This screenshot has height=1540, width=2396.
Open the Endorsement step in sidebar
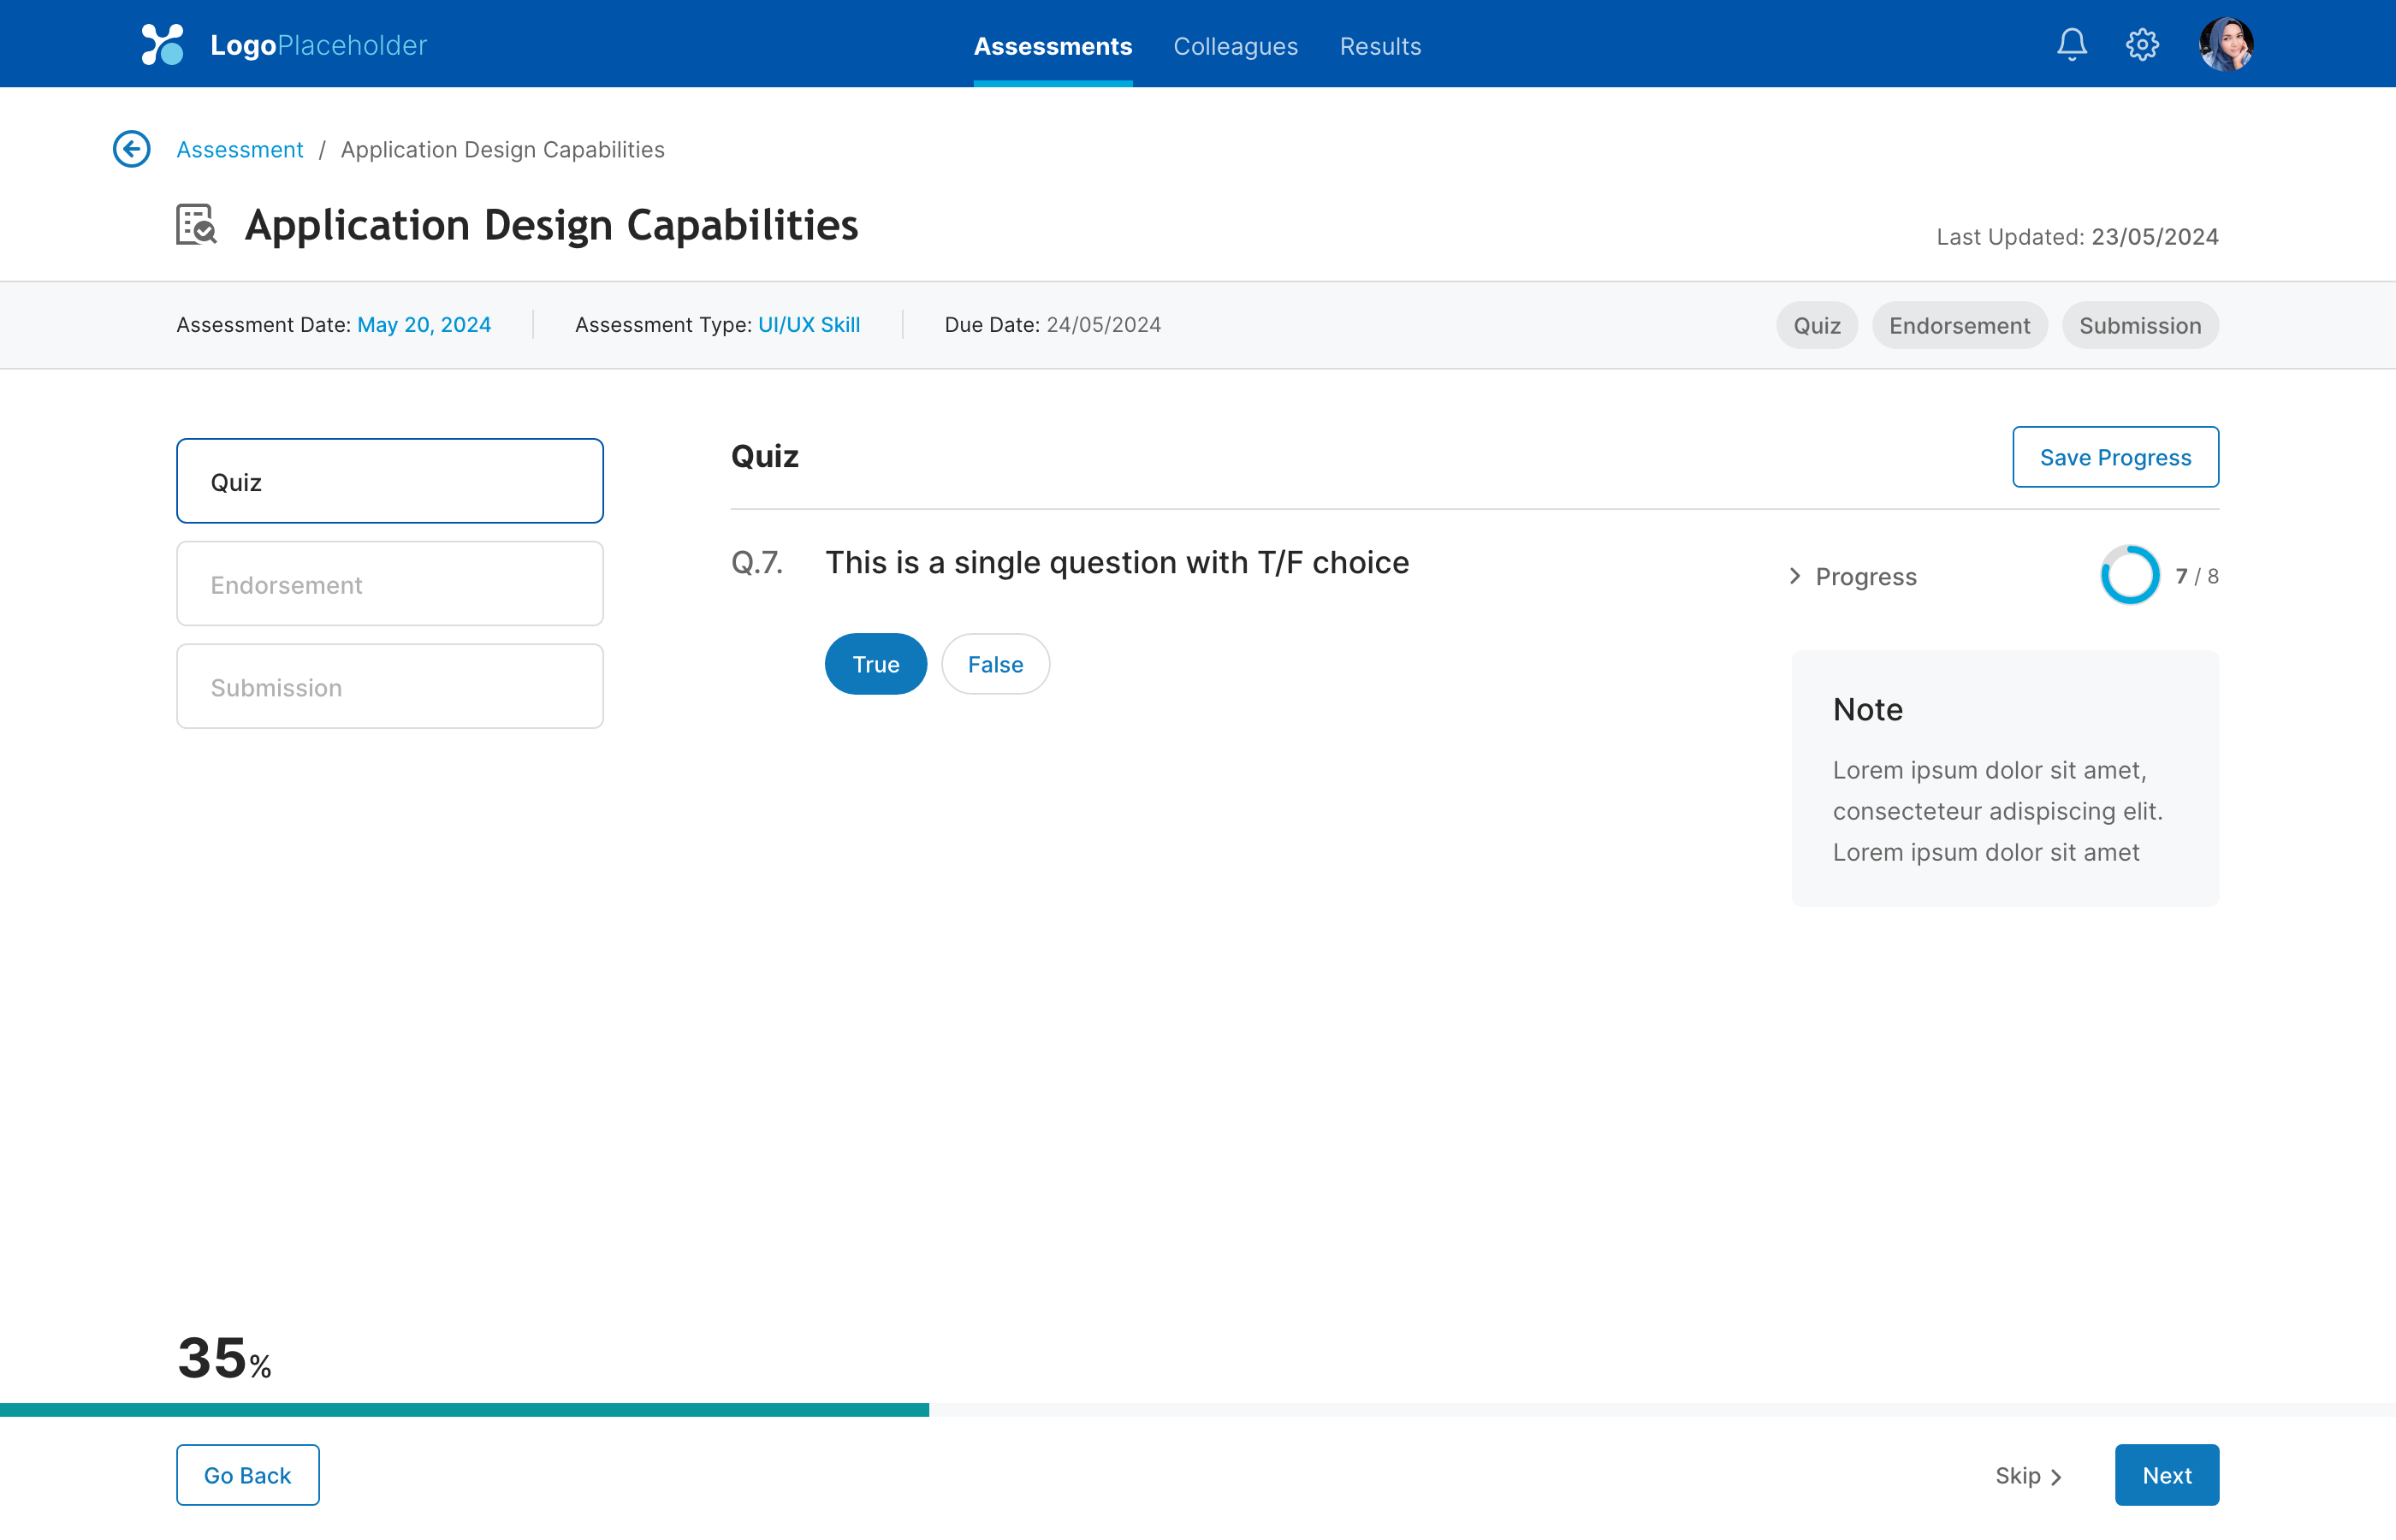click(x=390, y=584)
